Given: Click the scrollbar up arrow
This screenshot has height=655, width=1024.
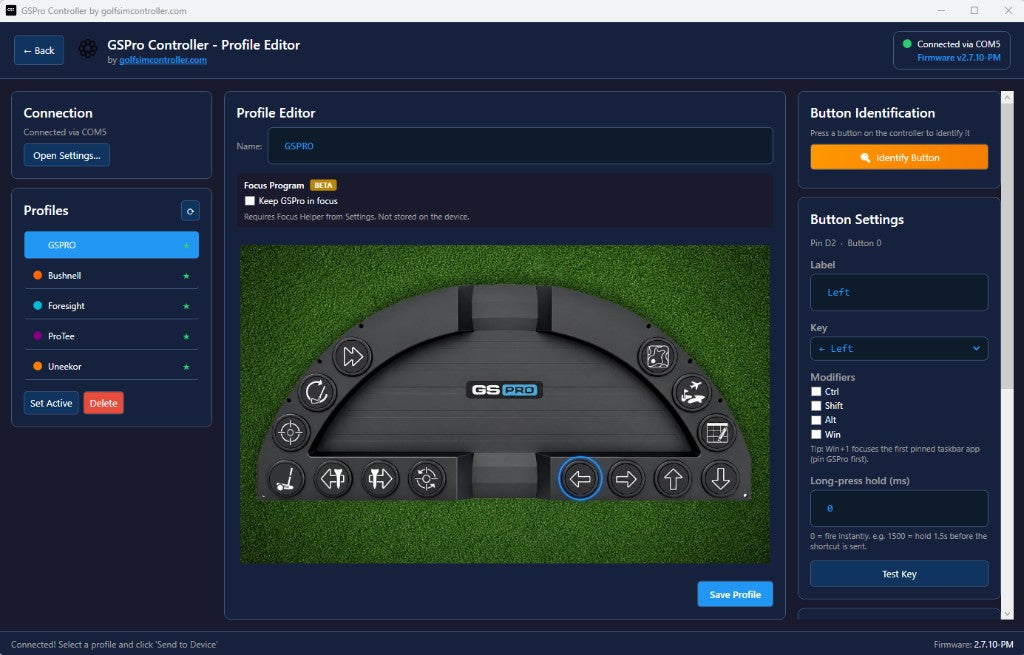Looking at the screenshot, I should point(1006,97).
